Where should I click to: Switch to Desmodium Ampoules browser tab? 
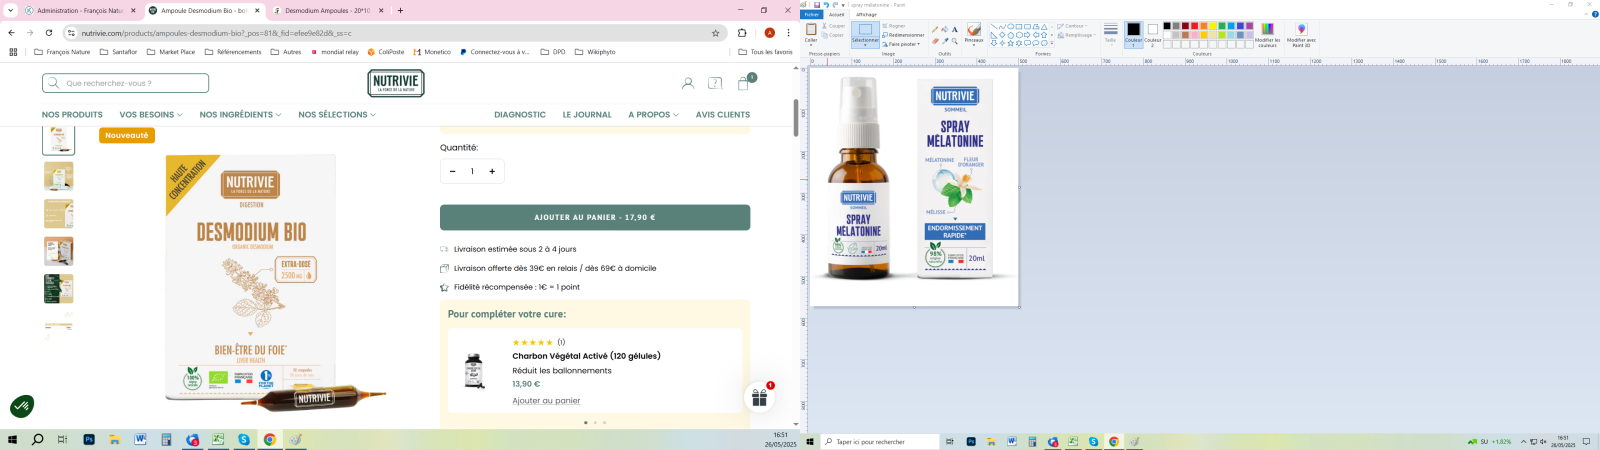pos(327,10)
